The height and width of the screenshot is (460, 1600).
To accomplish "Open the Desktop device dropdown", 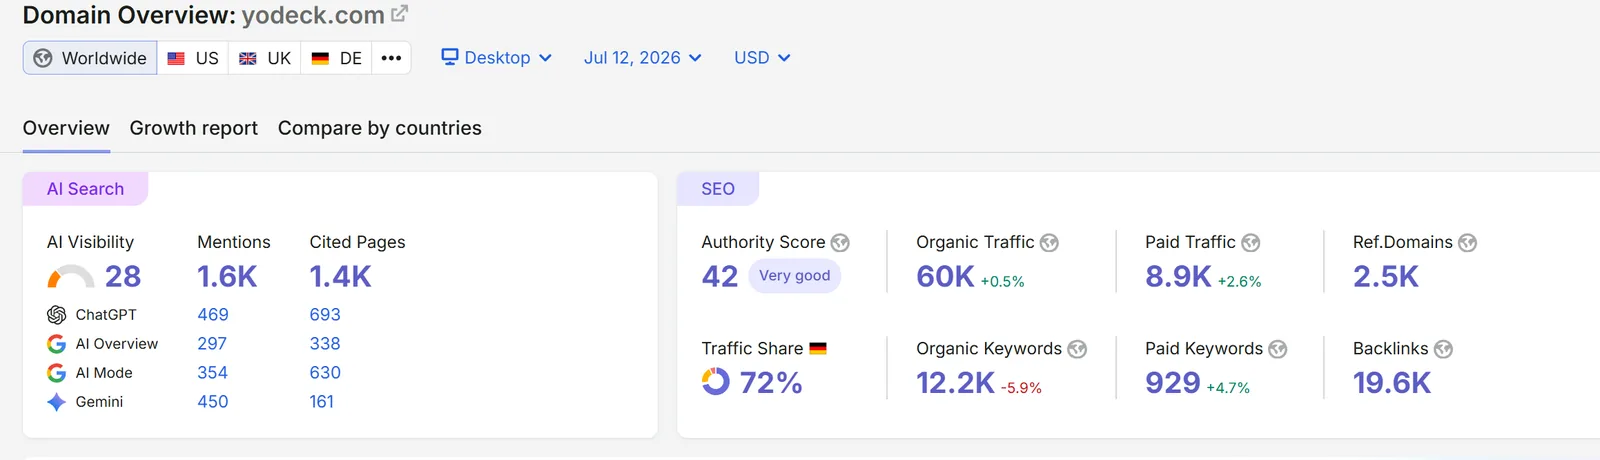I will (497, 58).
